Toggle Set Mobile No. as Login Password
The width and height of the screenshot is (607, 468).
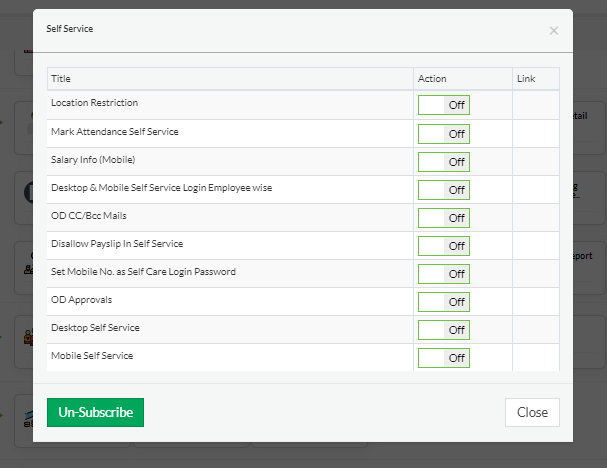pos(444,274)
